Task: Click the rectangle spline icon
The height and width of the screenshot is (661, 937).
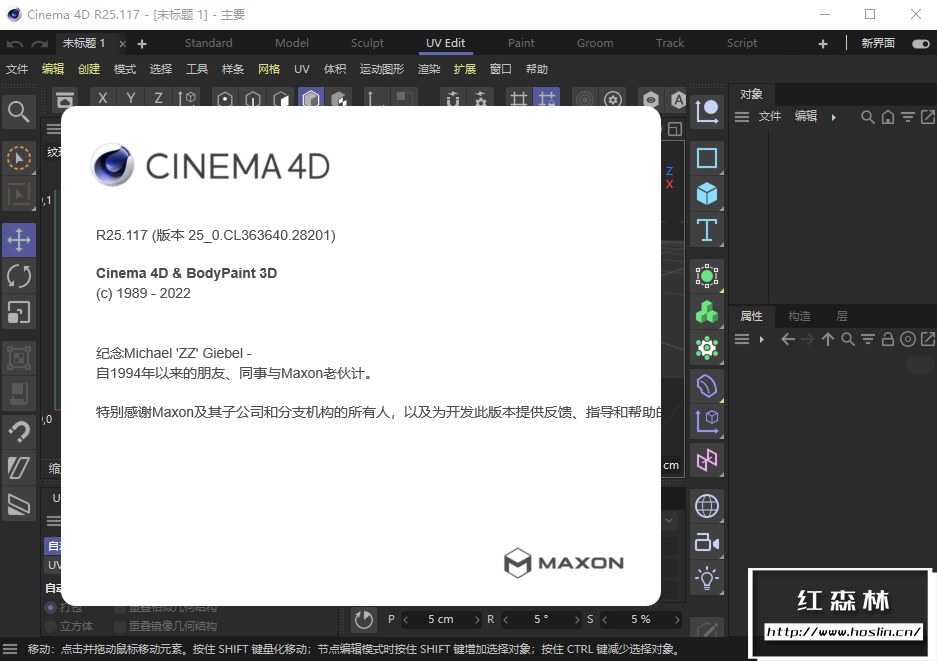Action: tap(707, 158)
